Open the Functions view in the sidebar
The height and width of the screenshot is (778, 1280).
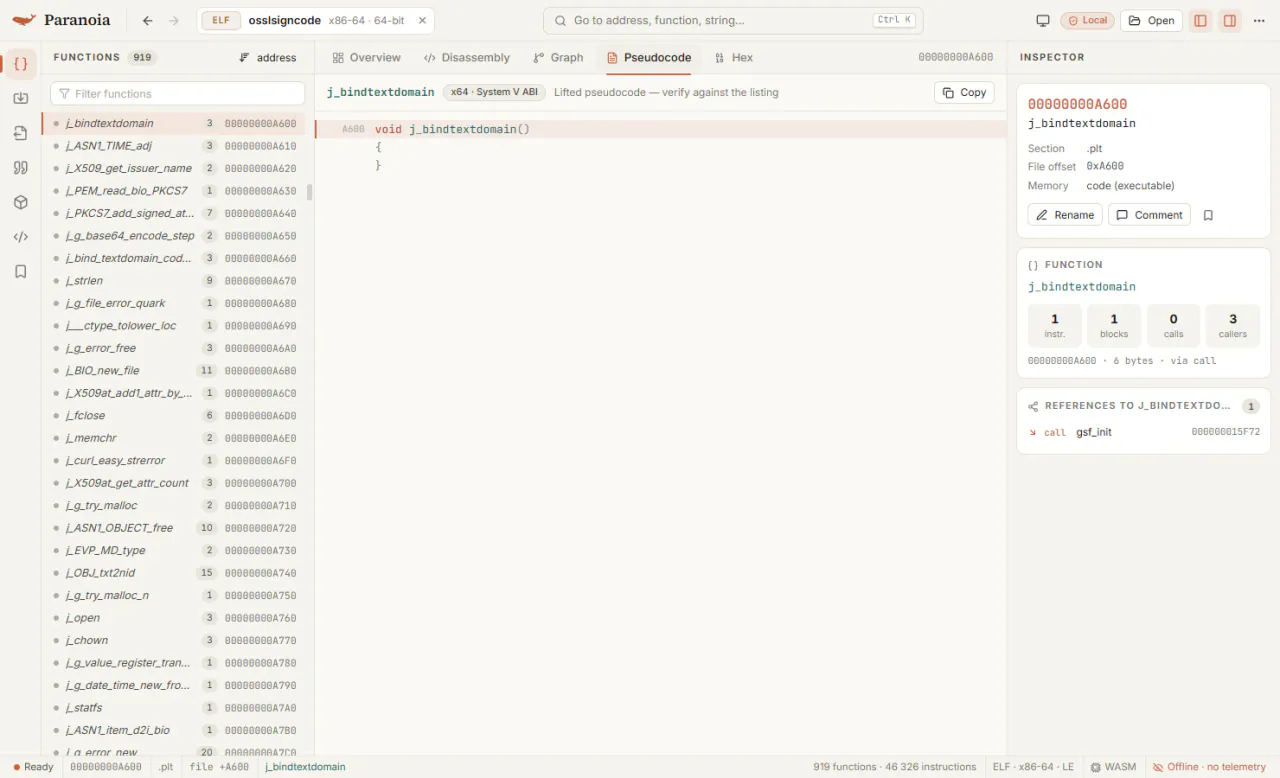coord(20,64)
